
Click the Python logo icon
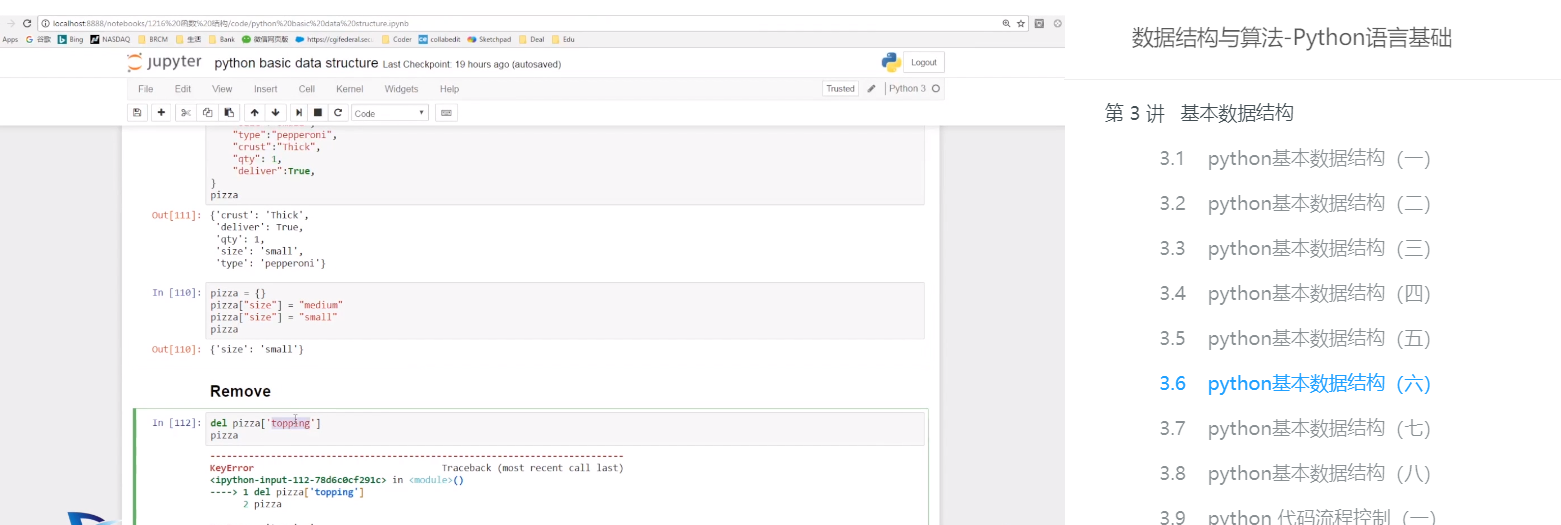coord(891,62)
